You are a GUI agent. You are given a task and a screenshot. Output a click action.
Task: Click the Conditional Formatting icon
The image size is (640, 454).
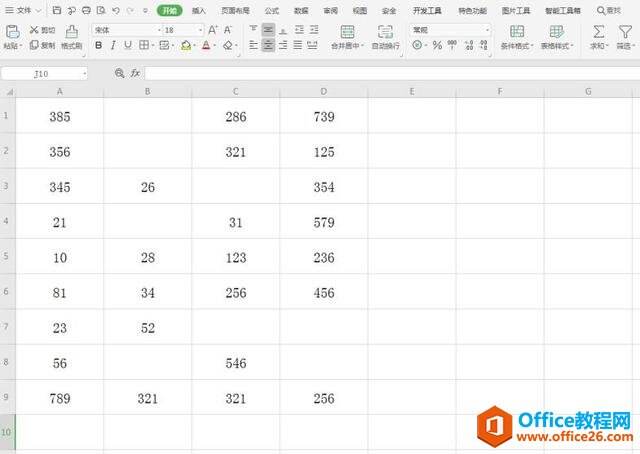click(x=517, y=31)
